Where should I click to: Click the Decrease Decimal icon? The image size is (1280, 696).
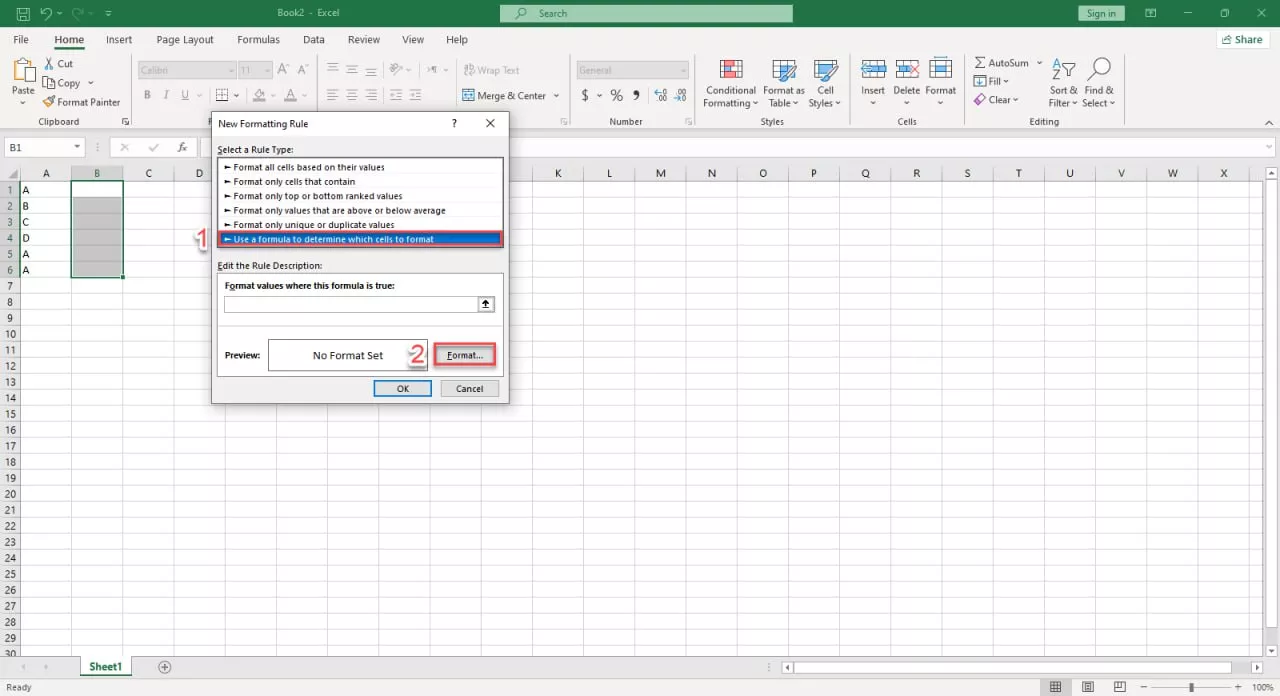(680, 96)
